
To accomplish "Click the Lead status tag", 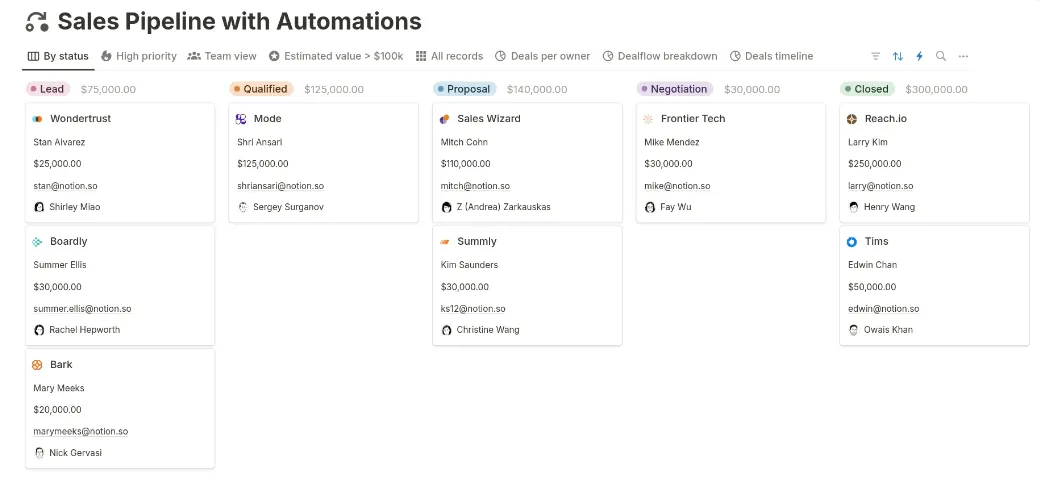I will [48, 89].
